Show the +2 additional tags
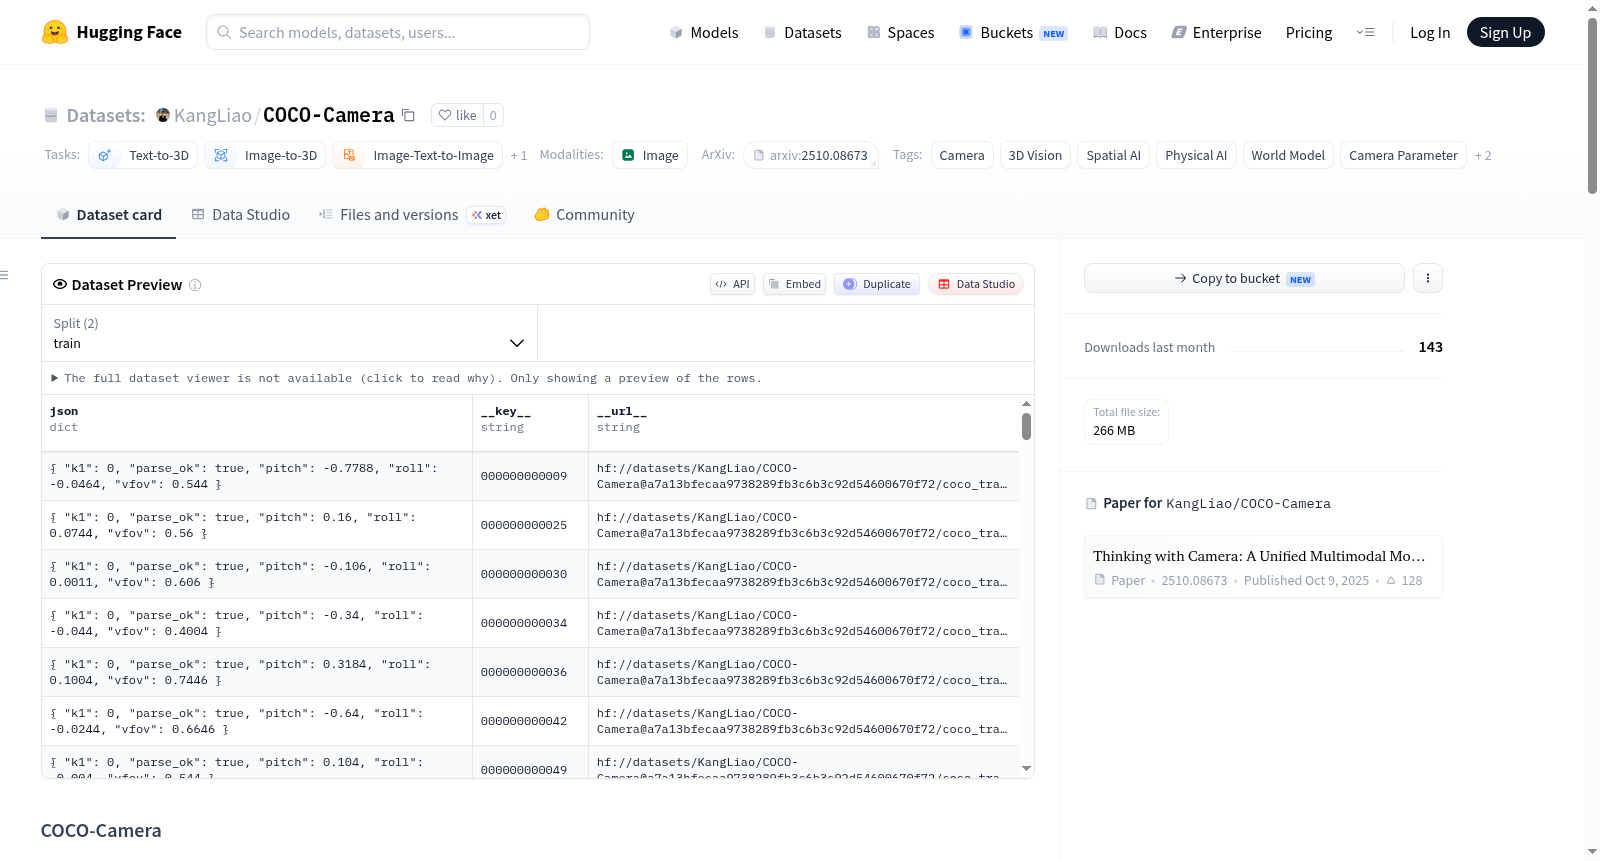 tap(1483, 155)
